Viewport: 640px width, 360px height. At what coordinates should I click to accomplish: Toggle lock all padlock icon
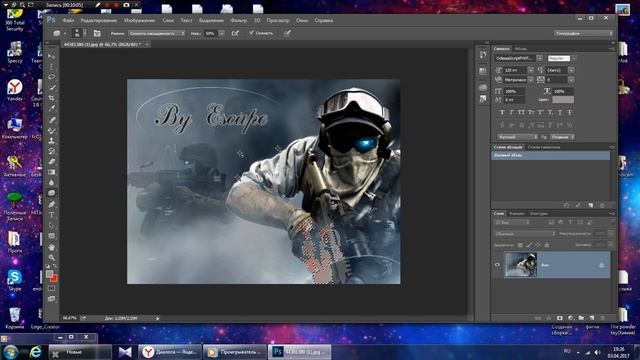[x=547, y=245]
